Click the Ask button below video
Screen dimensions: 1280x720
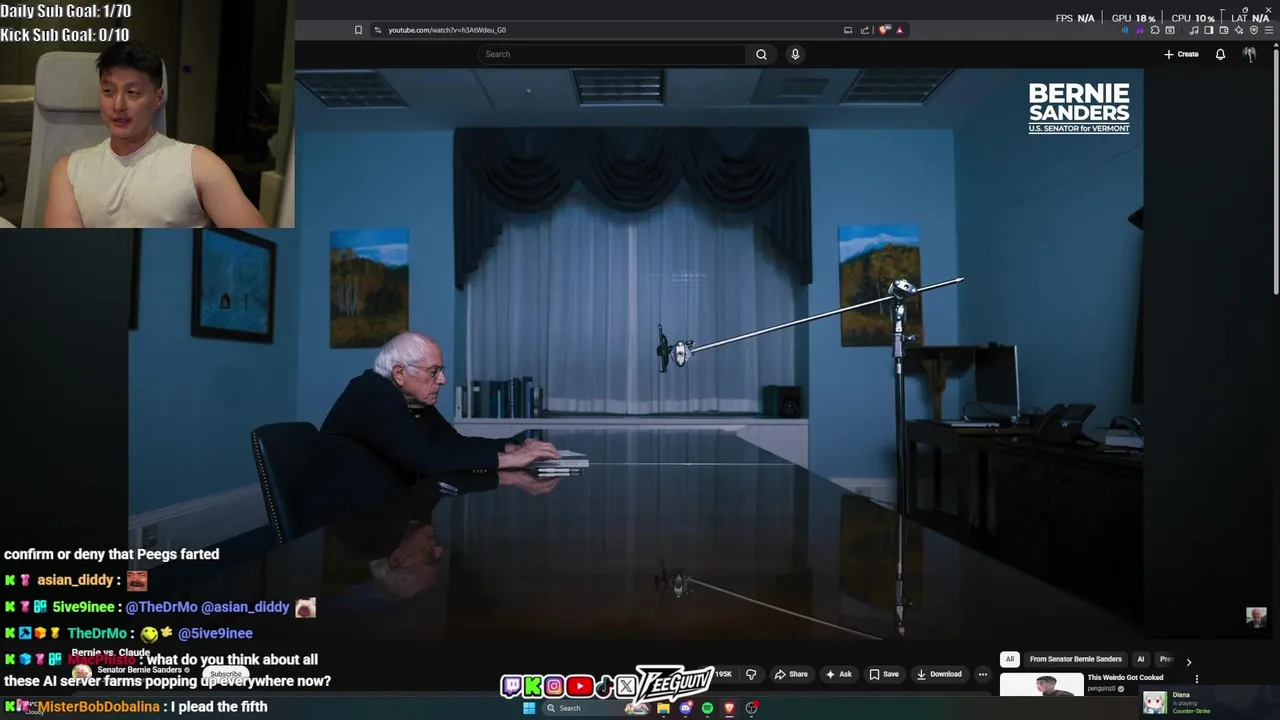pyautogui.click(x=838, y=674)
